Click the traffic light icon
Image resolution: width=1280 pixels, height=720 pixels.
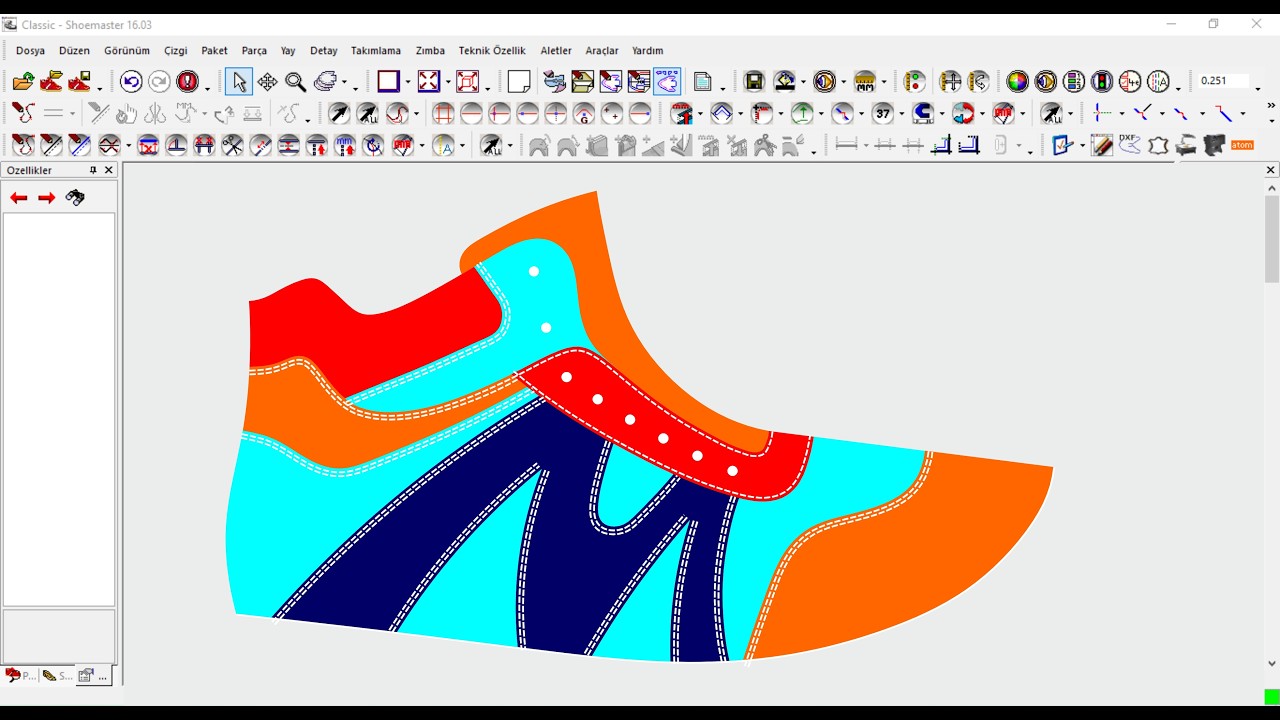(1102, 82)
